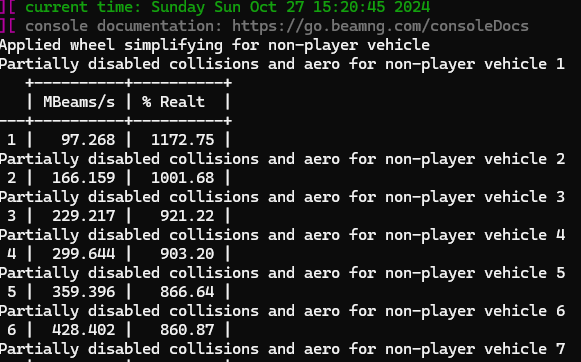Open the console documentation URL link

click(x=380, y=26)
